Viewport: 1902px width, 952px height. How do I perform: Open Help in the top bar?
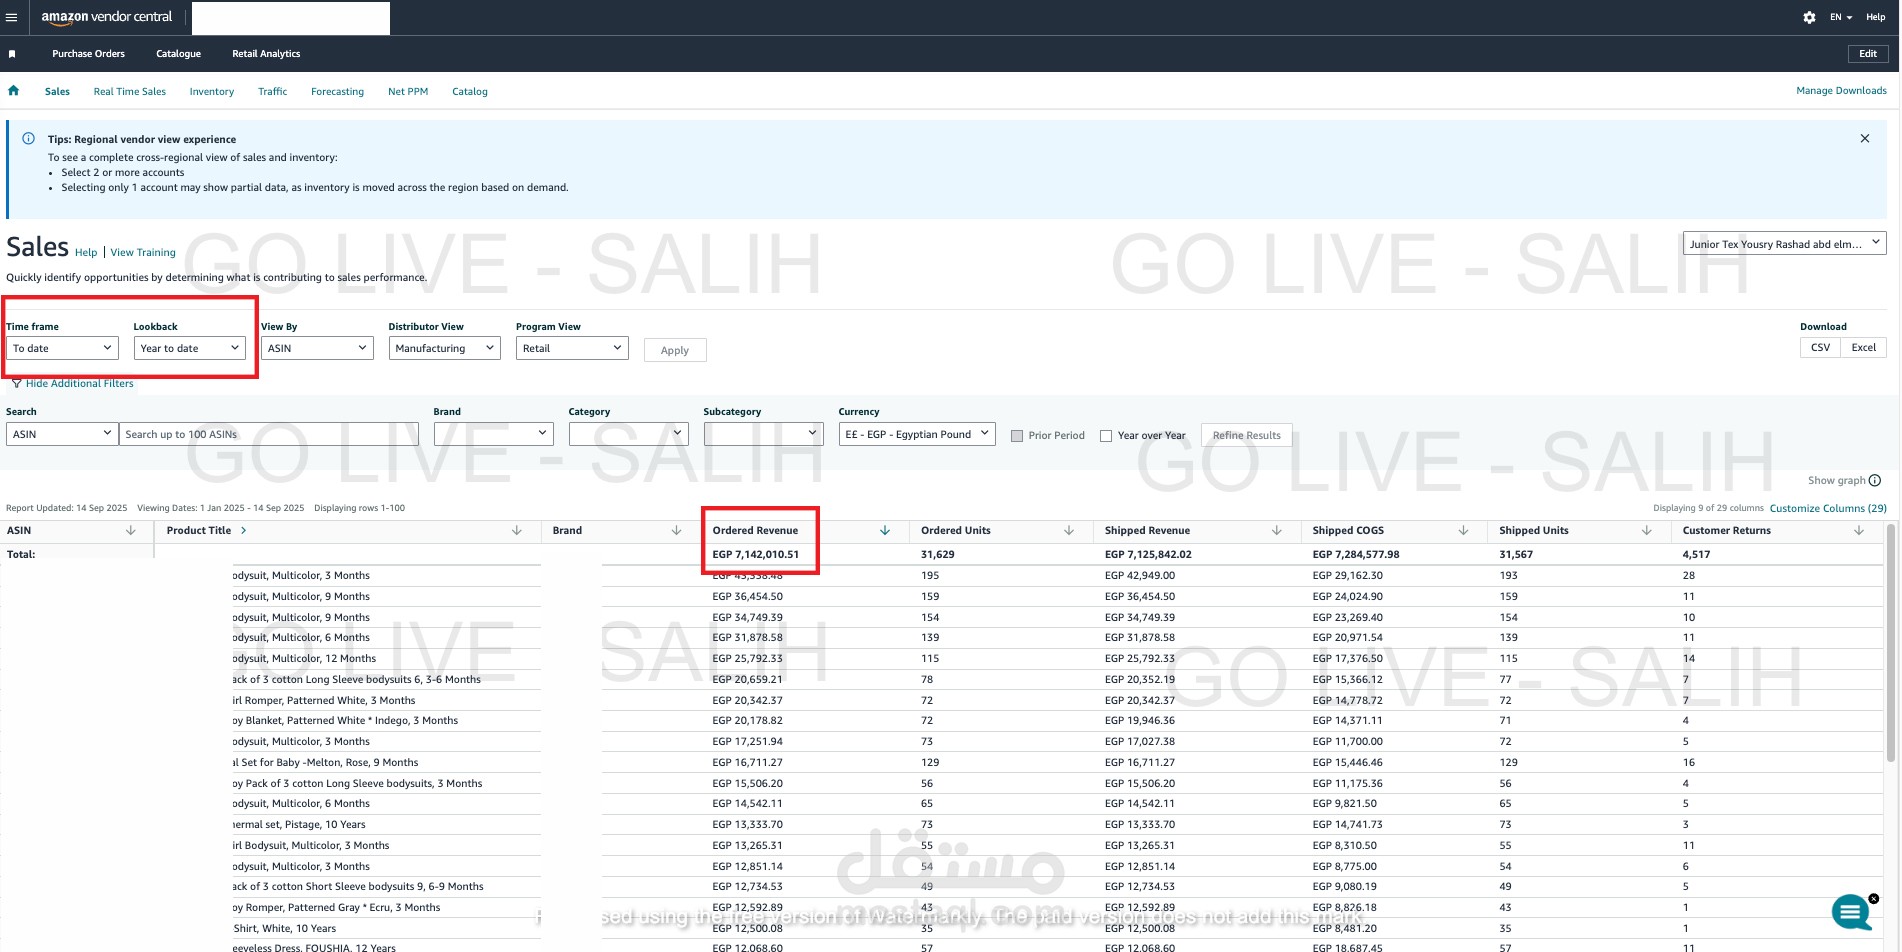(1875, 17)
